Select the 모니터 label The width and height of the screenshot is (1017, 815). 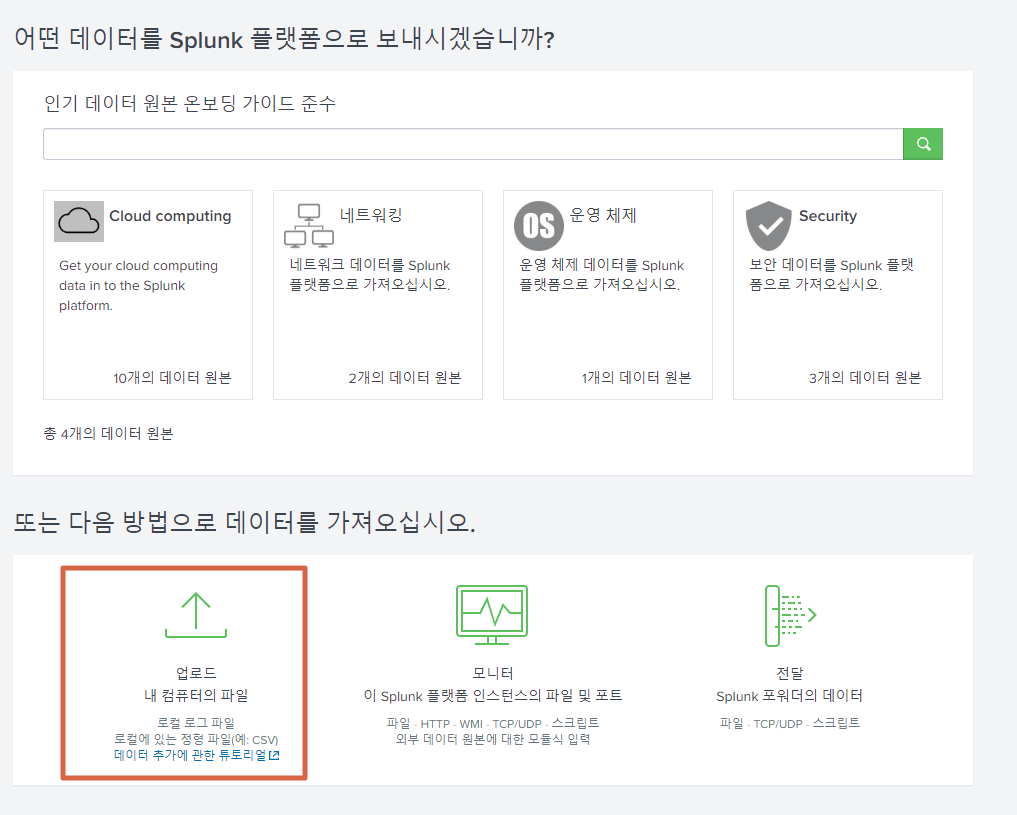coord(493,673)
